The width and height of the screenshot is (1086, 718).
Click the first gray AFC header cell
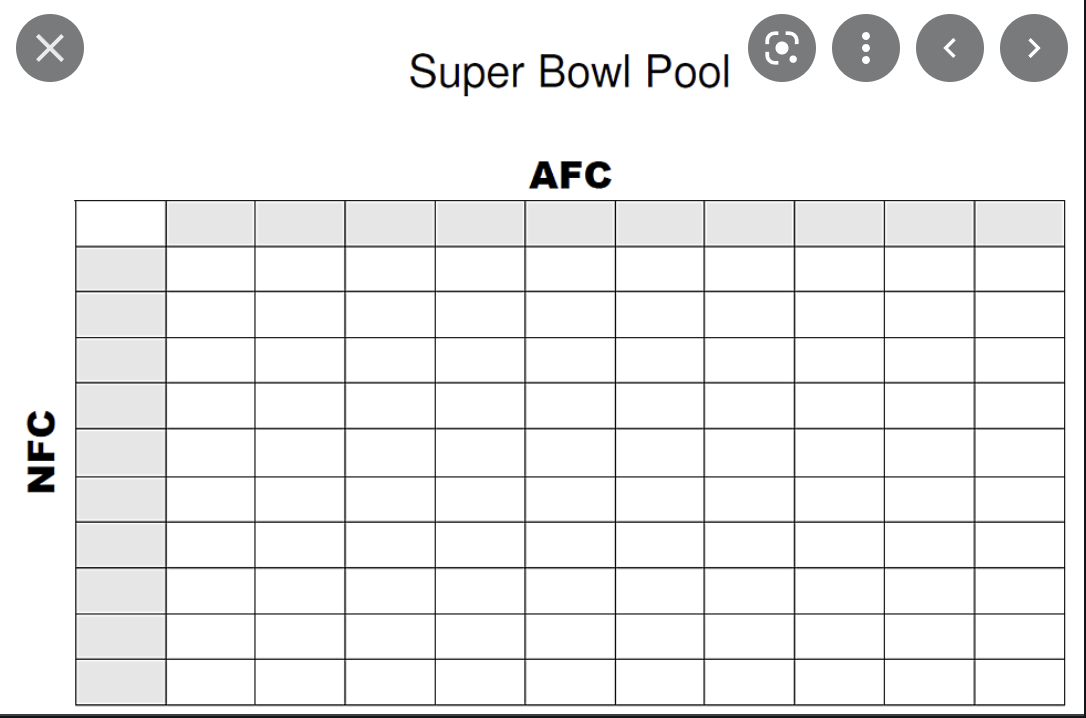click(211, 223)
